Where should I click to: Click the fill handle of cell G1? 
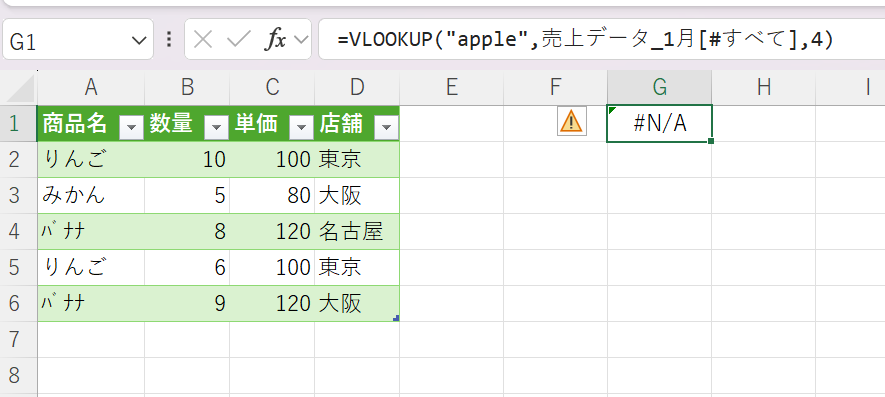[710, 141]
